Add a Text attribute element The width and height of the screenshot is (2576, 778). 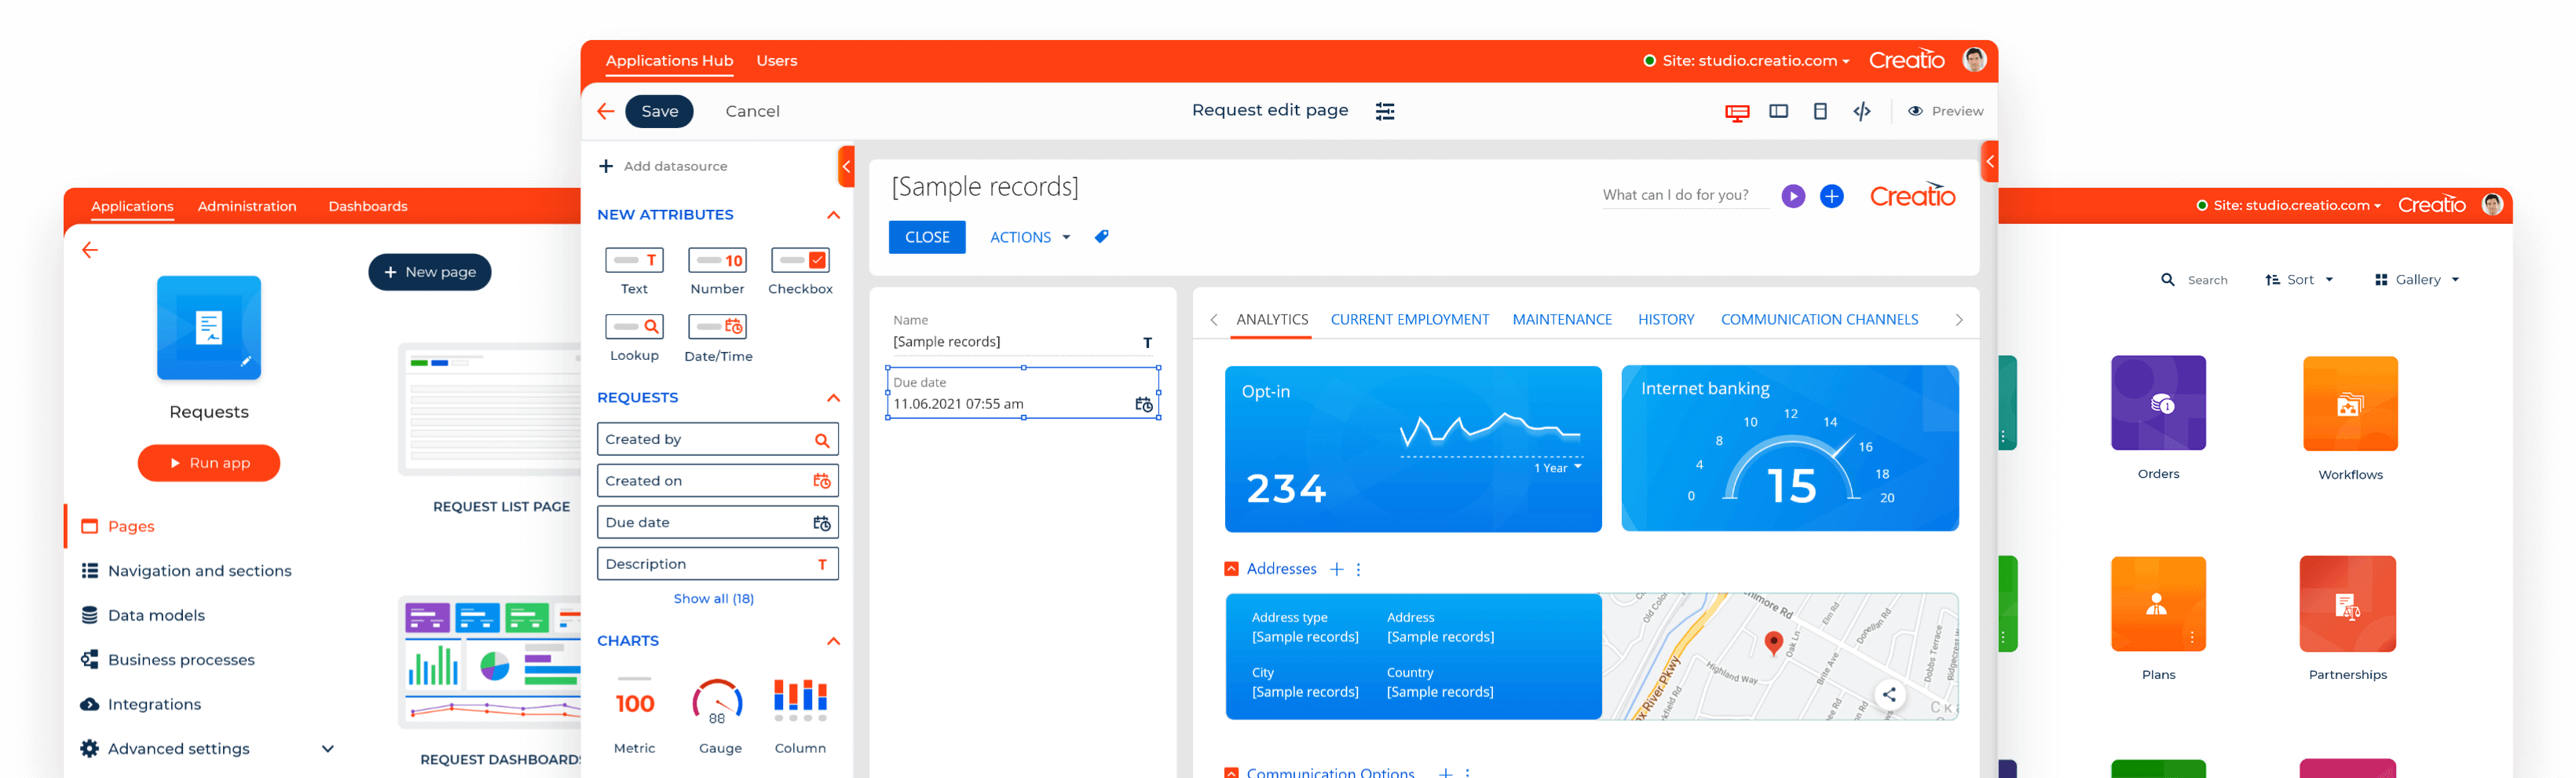pos(634,271)
